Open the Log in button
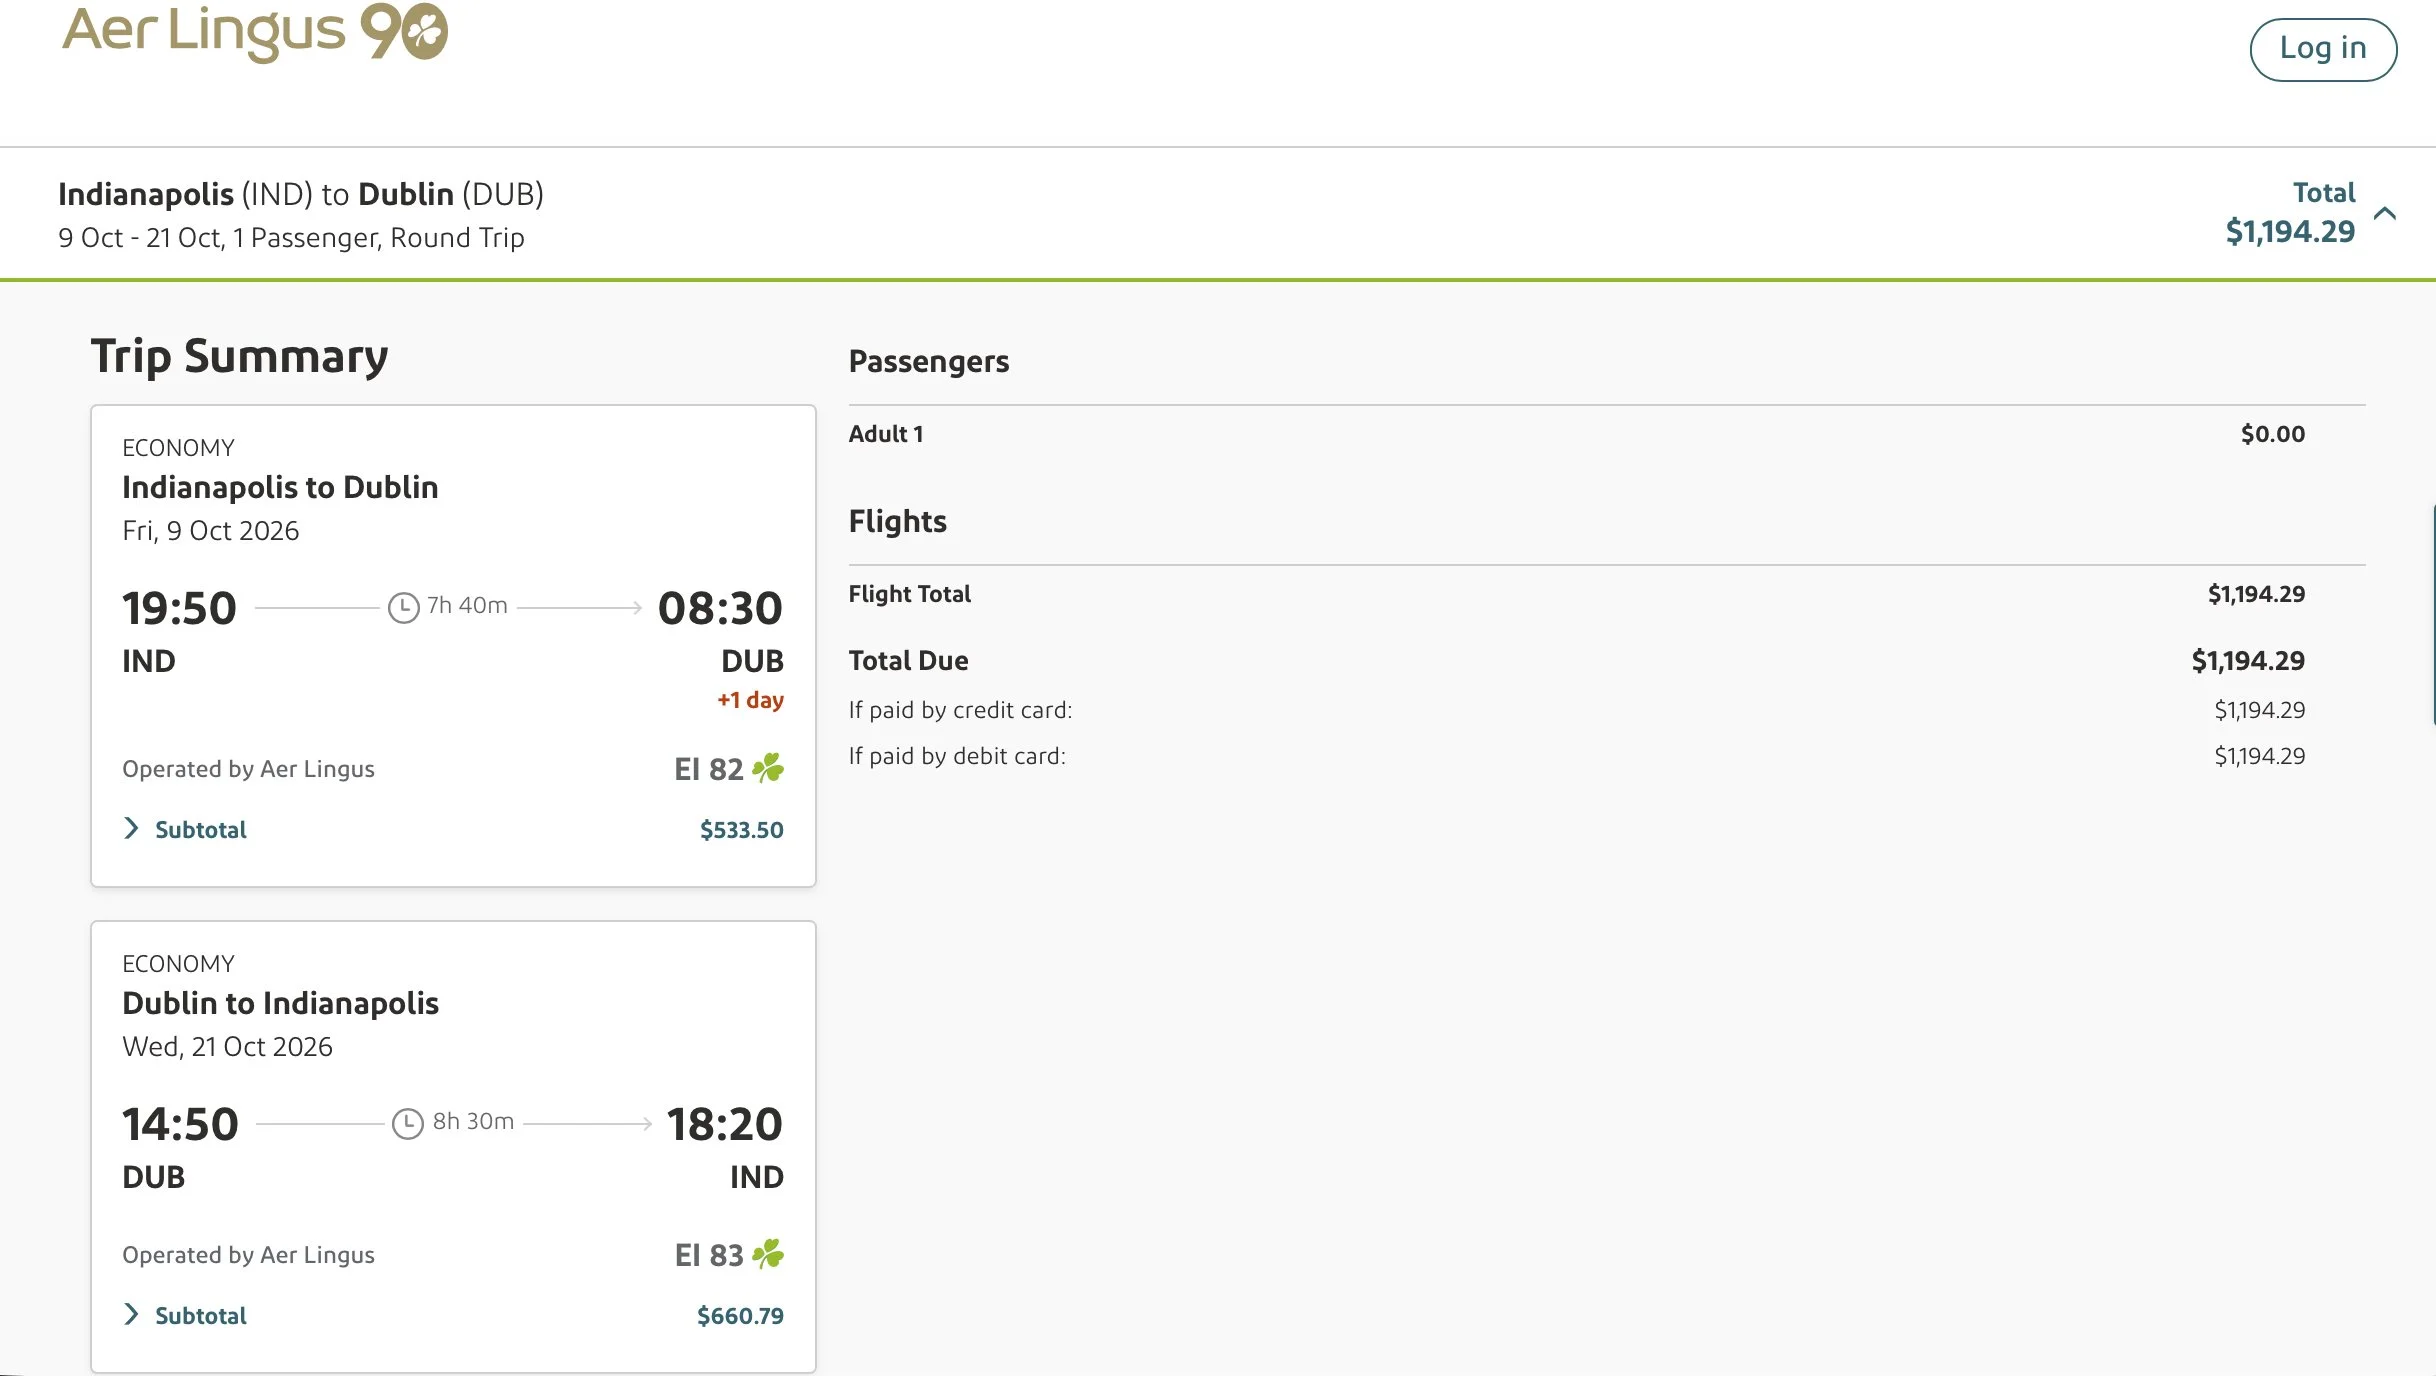Image resolution: width=2436 pixels, height=1376 pixels. (x=2323, y=49)
